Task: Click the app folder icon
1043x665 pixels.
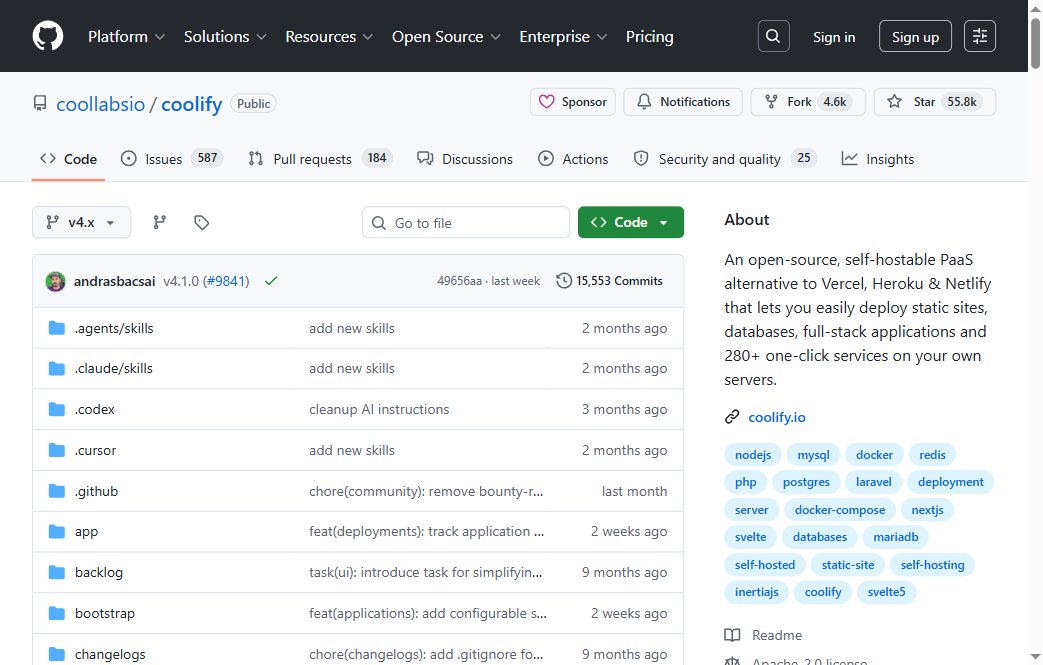Action: 57,532
